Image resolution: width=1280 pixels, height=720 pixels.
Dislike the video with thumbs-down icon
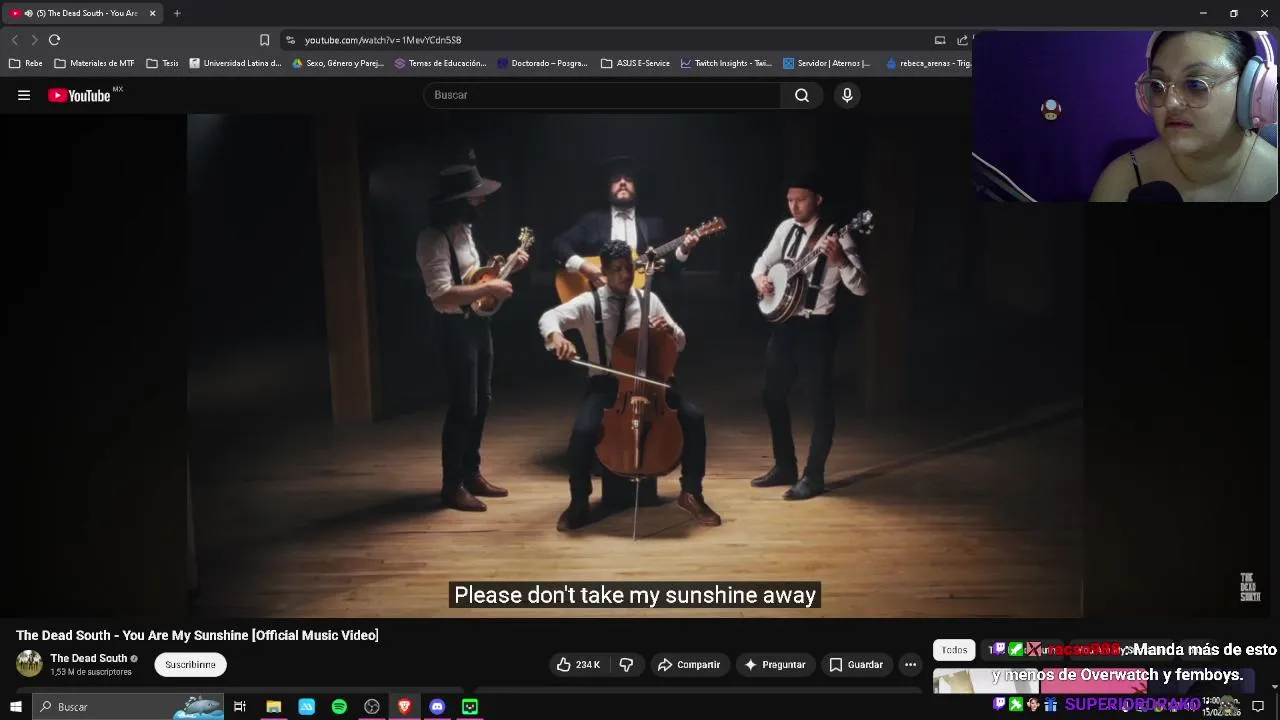[x=626, y=664]
